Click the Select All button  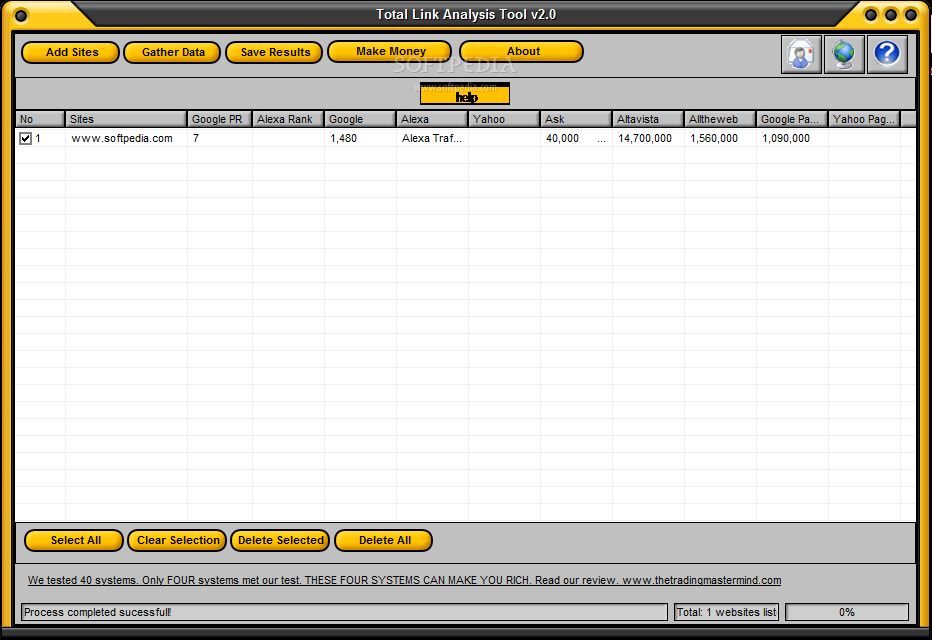[74, 541]
